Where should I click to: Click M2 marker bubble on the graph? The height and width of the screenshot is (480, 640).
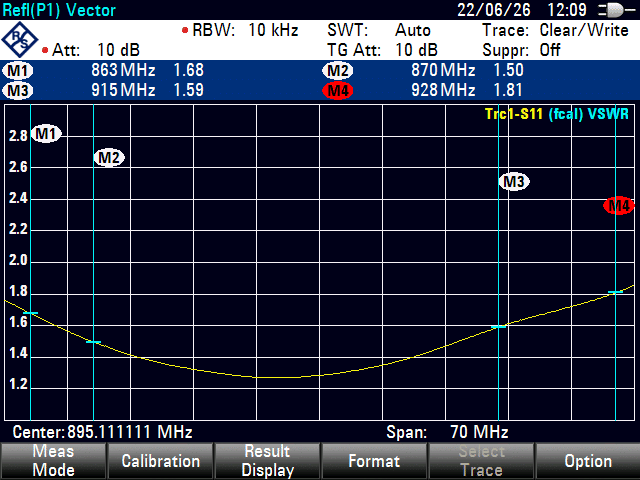[109, 158]
